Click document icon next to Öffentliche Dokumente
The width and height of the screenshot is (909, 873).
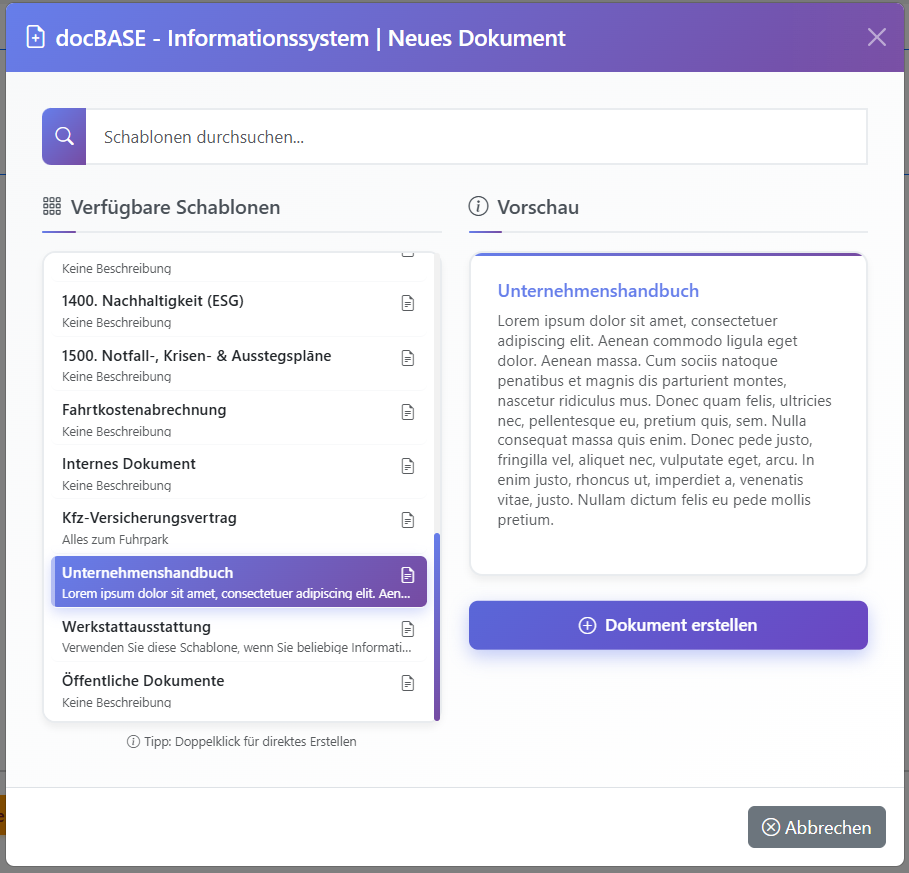407,683
